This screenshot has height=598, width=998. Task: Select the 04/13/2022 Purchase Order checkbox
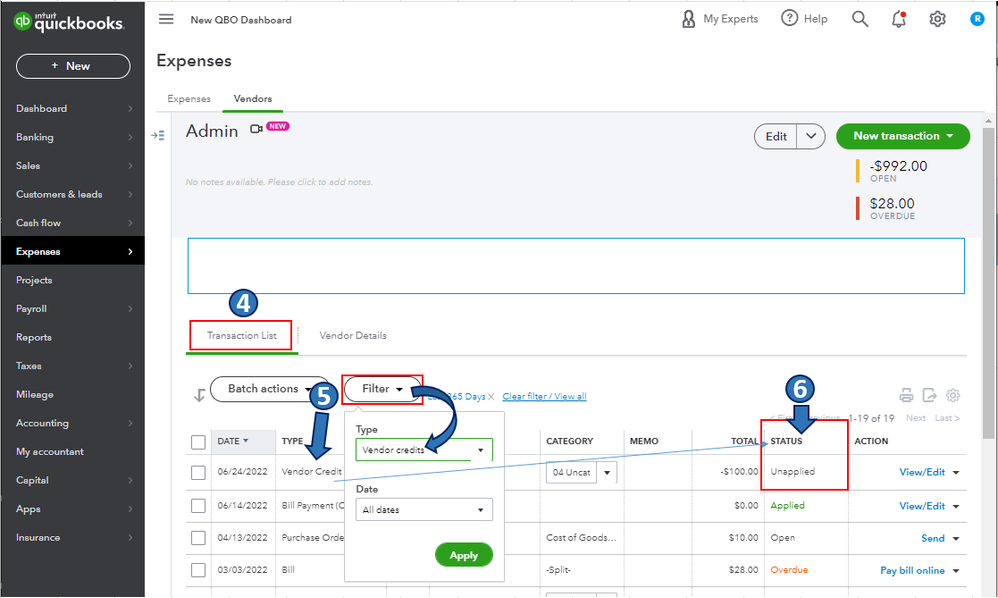tap(198, 538)
